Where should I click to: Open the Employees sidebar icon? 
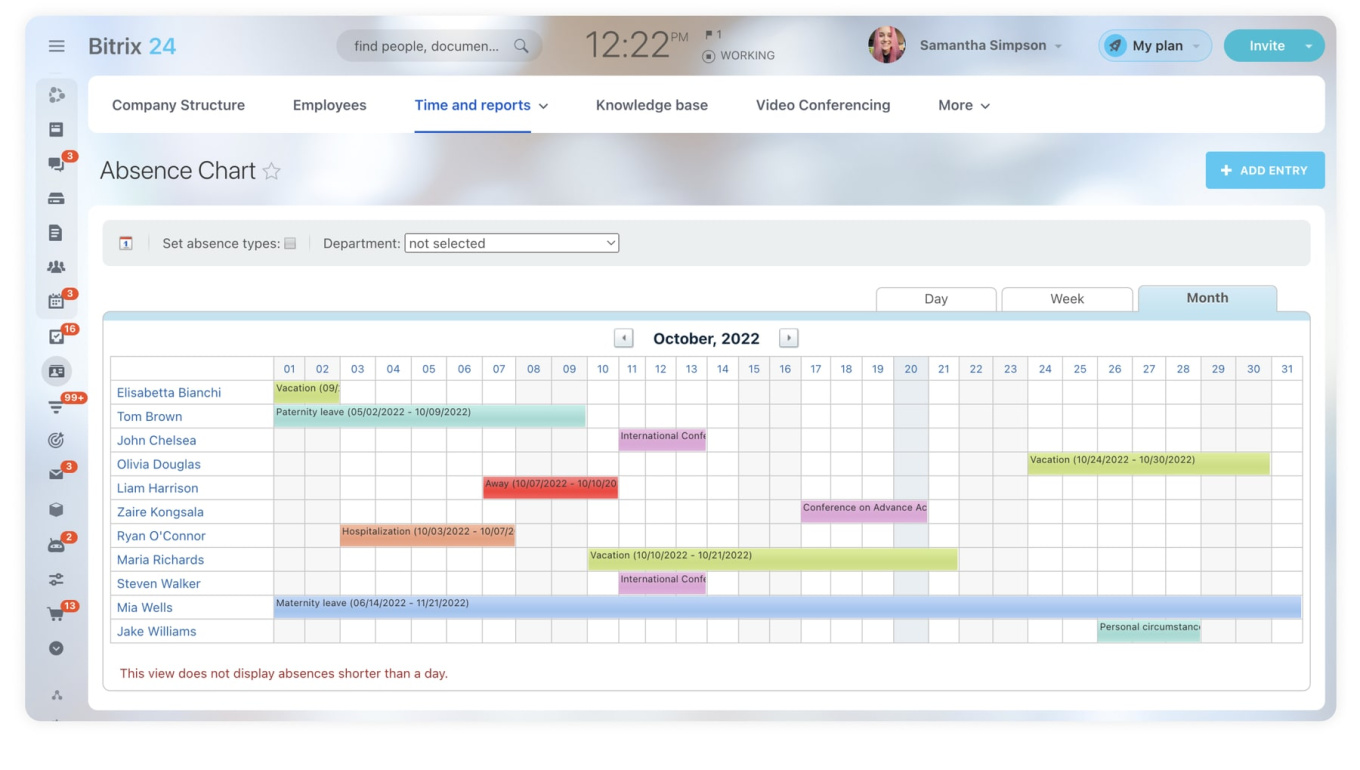(57, 267)
